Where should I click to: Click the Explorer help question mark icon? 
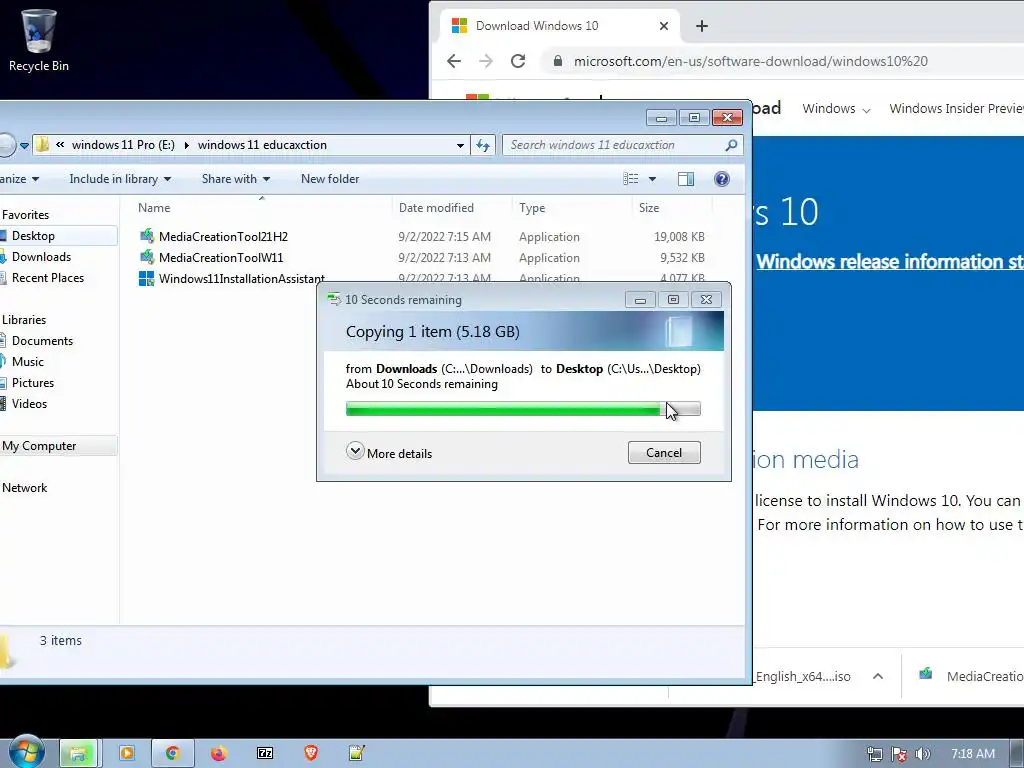722,179
